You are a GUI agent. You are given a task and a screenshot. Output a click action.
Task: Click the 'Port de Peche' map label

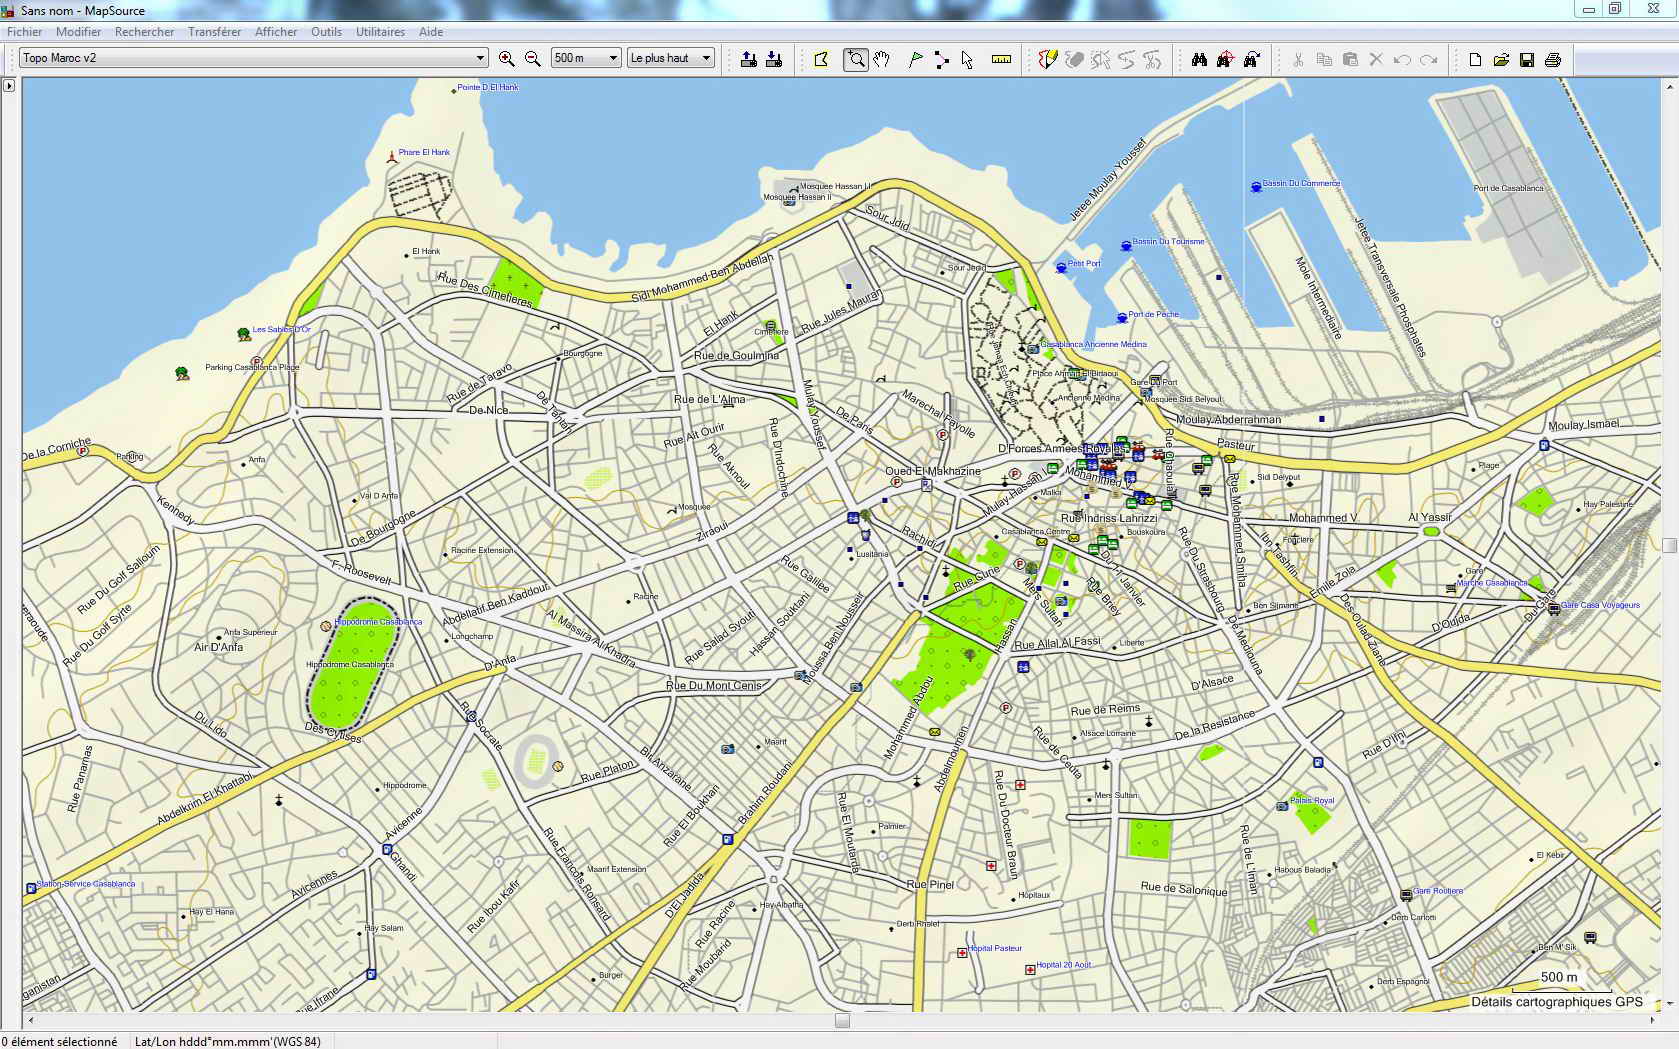[x=1153, y=314]
